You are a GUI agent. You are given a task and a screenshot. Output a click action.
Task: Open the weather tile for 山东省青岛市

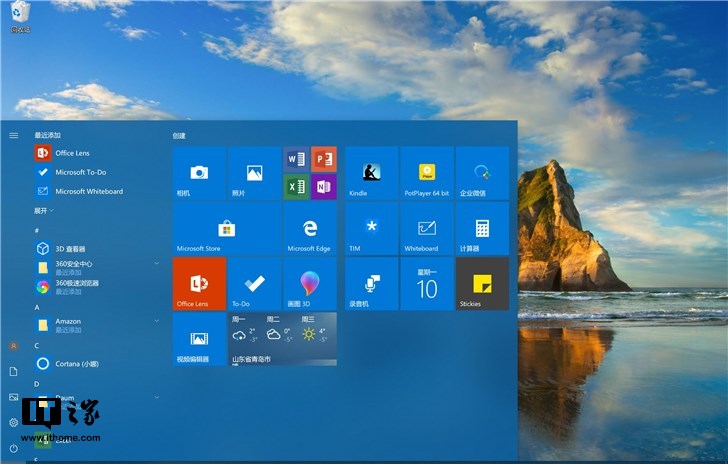pyautogui.click(x=282, y=339)
